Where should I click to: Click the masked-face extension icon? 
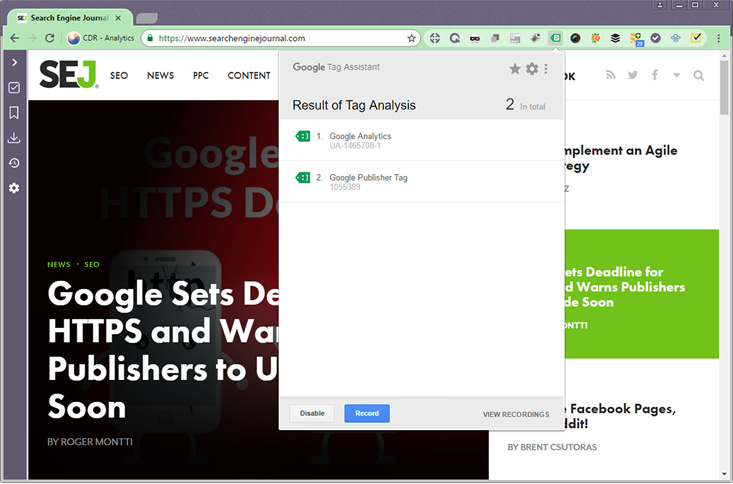[x=475, y=38]
